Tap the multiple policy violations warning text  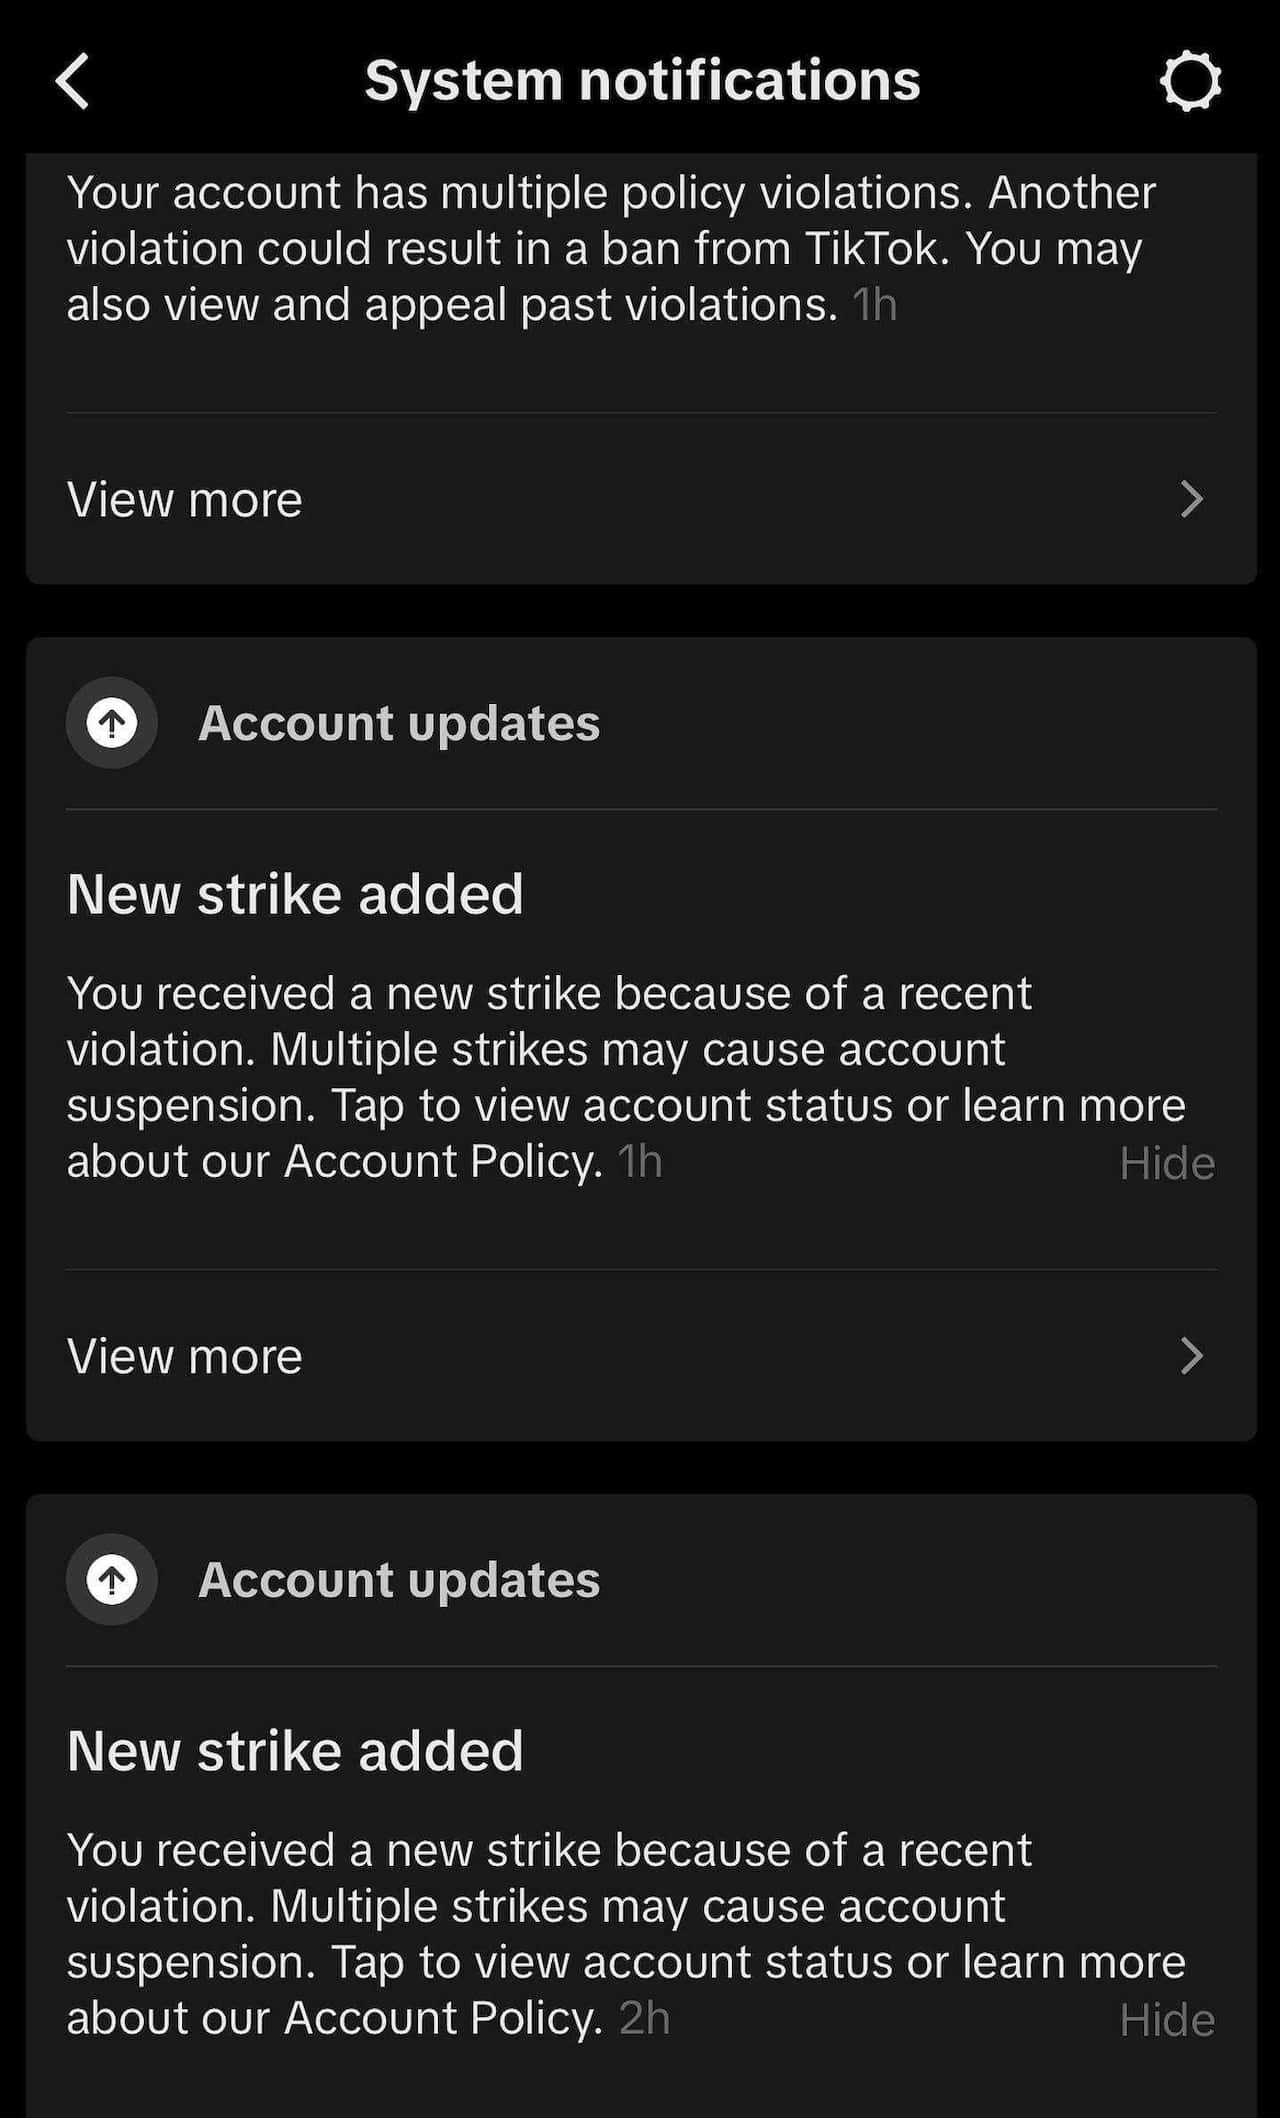click(x=610, y=247)
